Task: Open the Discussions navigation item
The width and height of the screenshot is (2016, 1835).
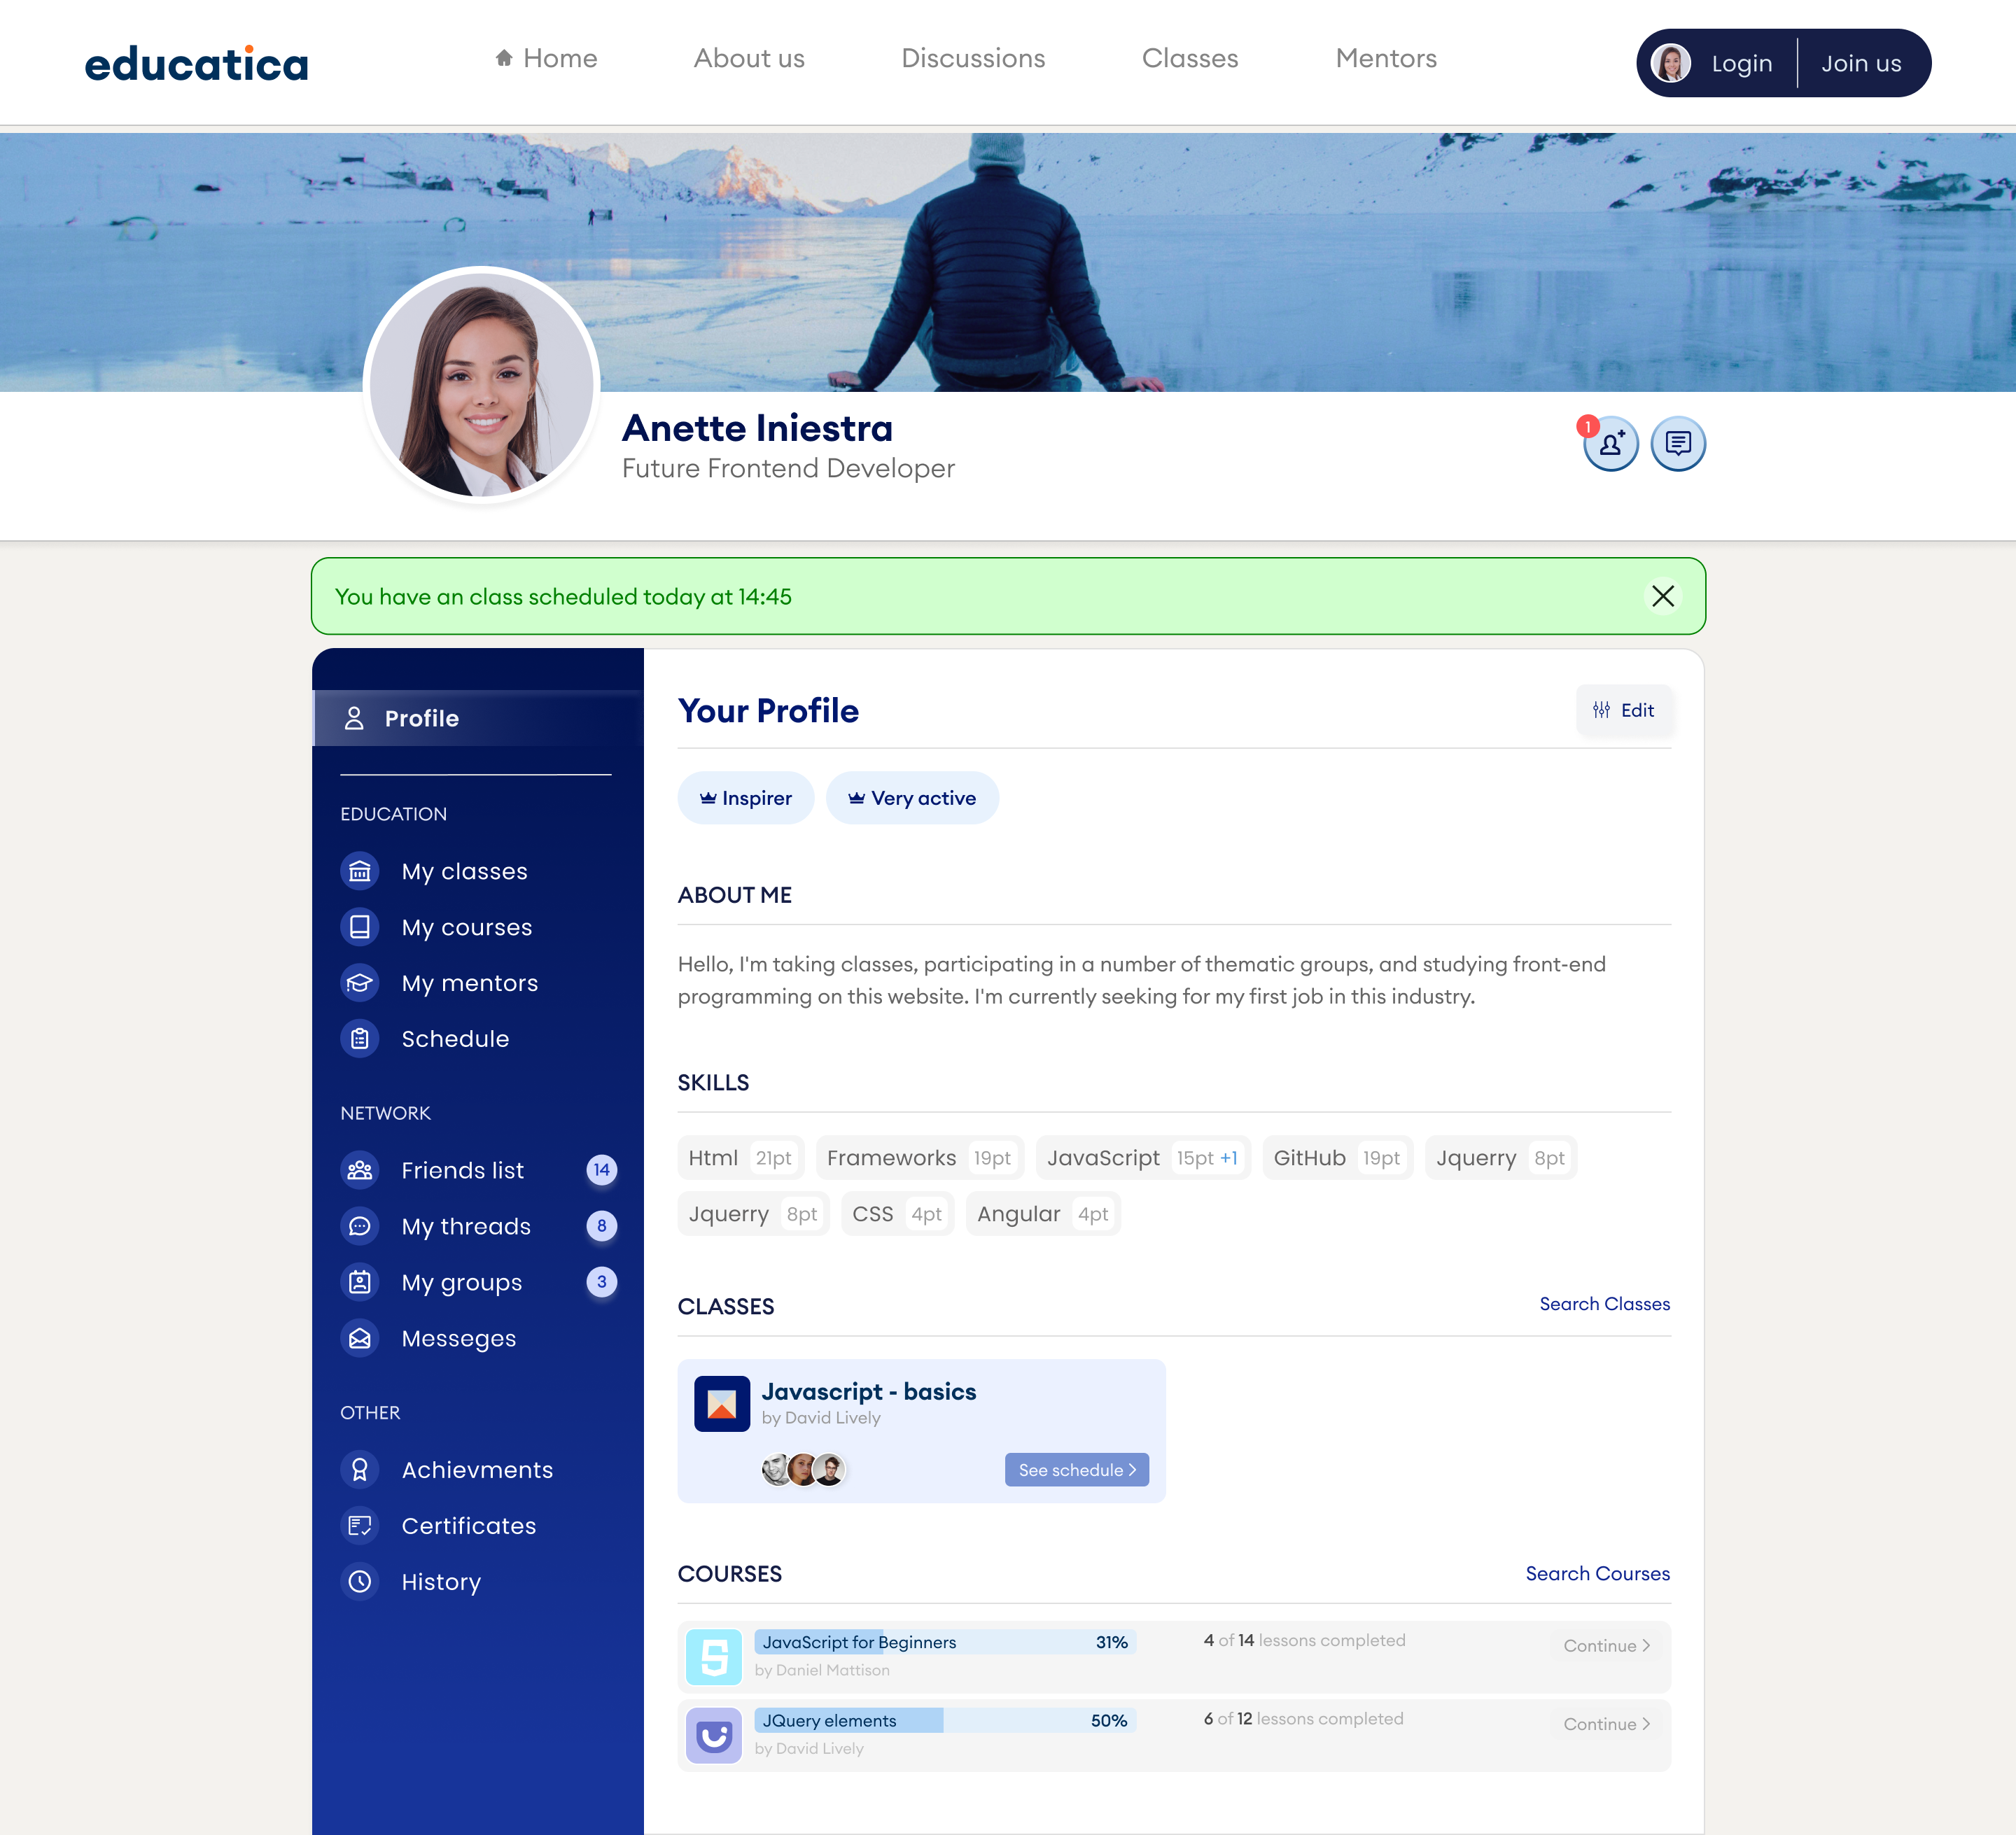Action: (972, 58)
